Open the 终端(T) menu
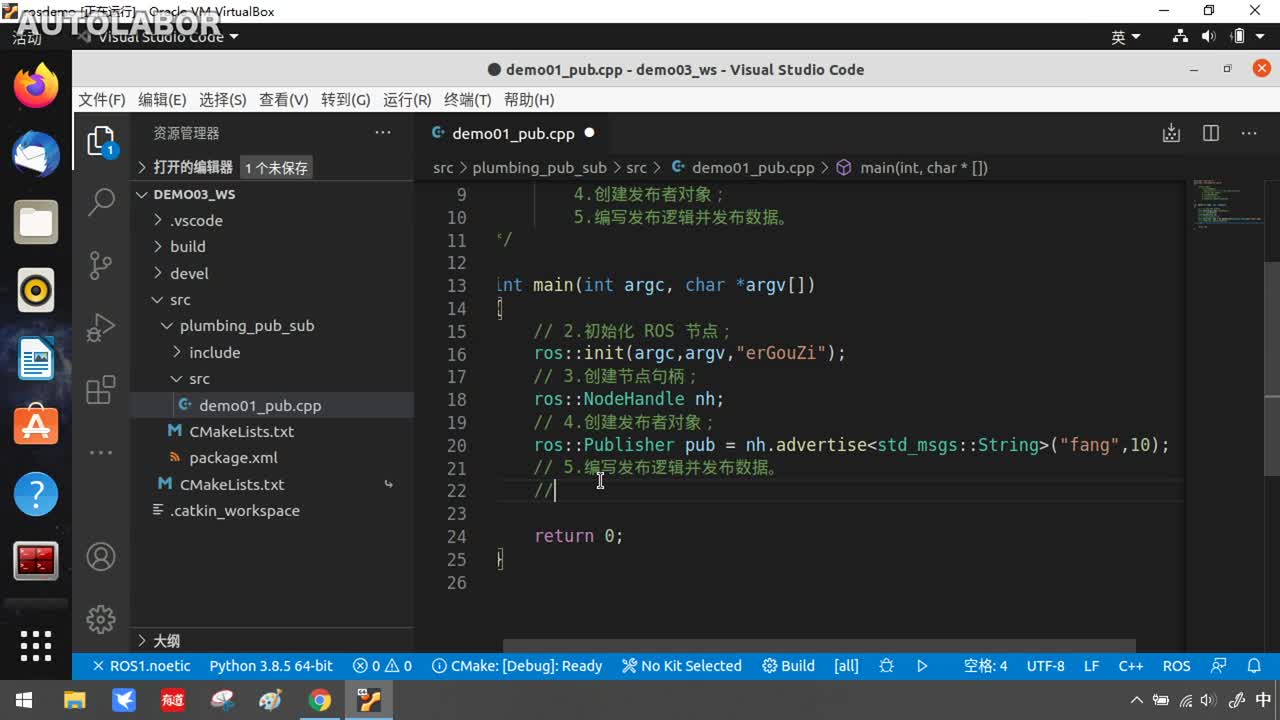This screenshot has width=1280, height=720. (467, 100)
